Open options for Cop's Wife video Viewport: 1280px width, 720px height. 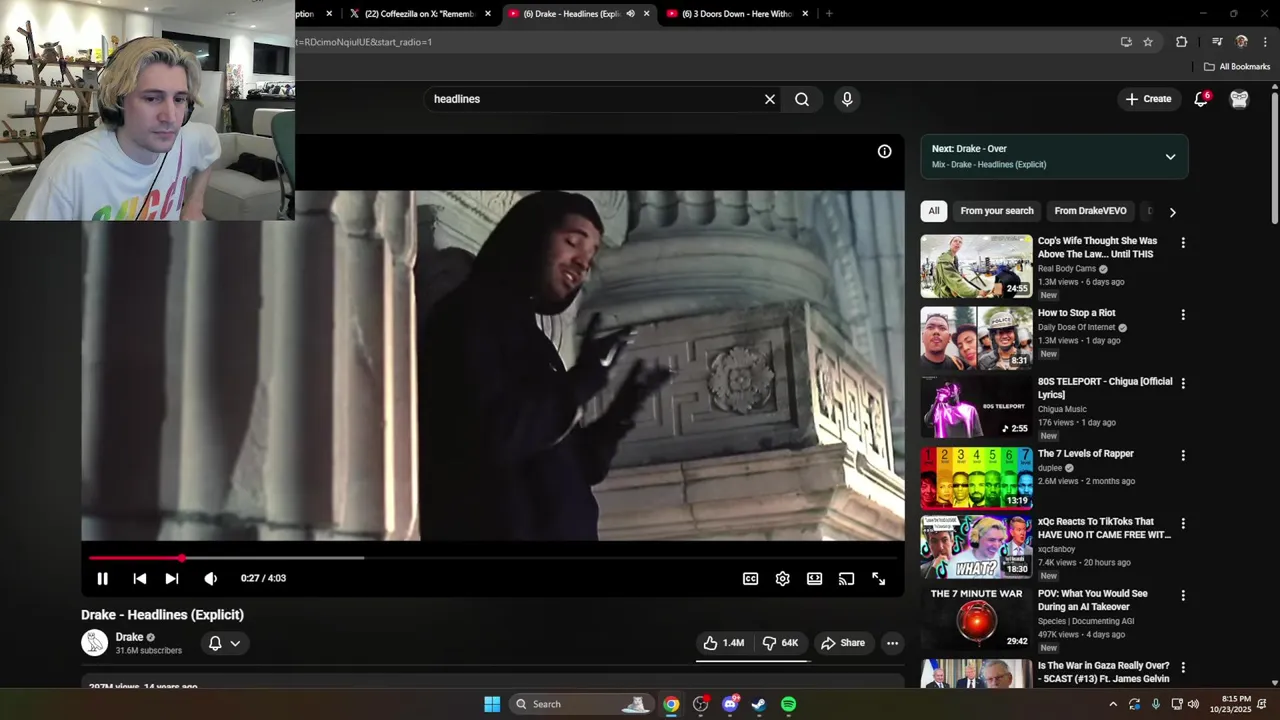point(1183,243)
